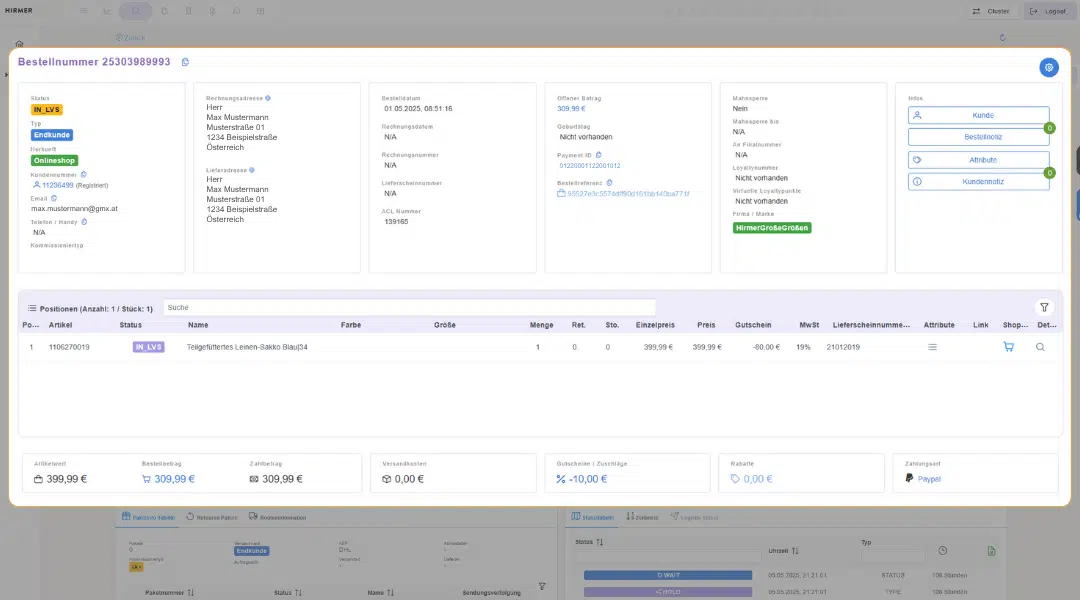Click the IN_LVS status badge in row

[x=148, y=347]
